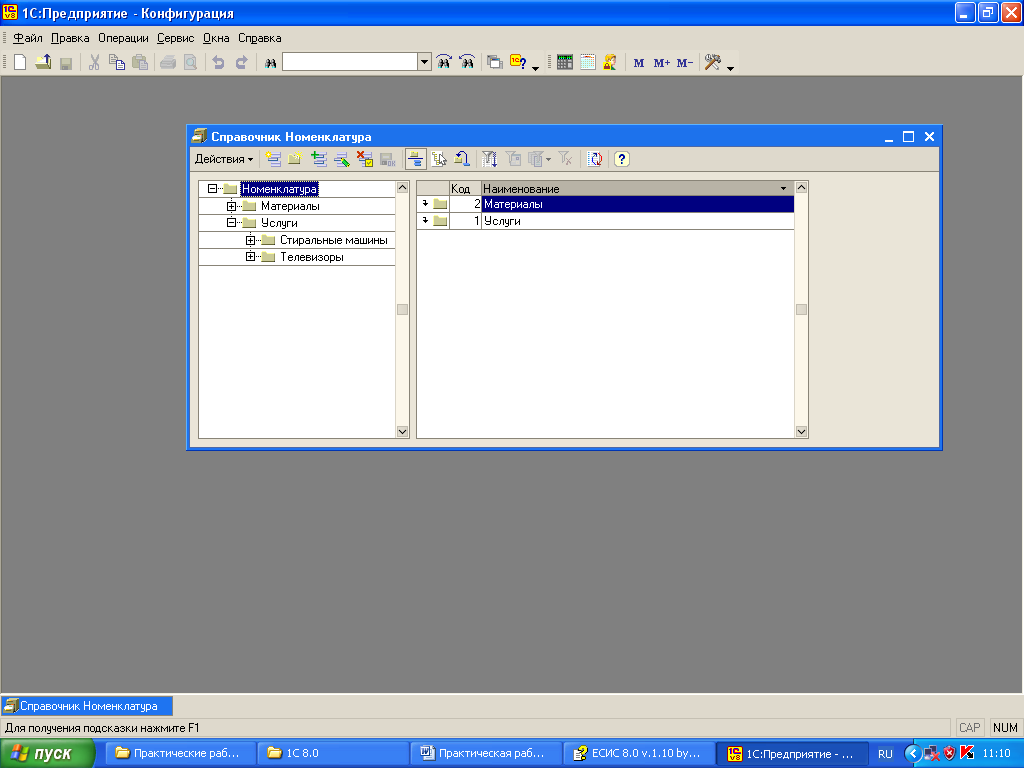Screen dimensions: 1024x768
Task: Click the help question mark in Справочник window
Action: 622,159
